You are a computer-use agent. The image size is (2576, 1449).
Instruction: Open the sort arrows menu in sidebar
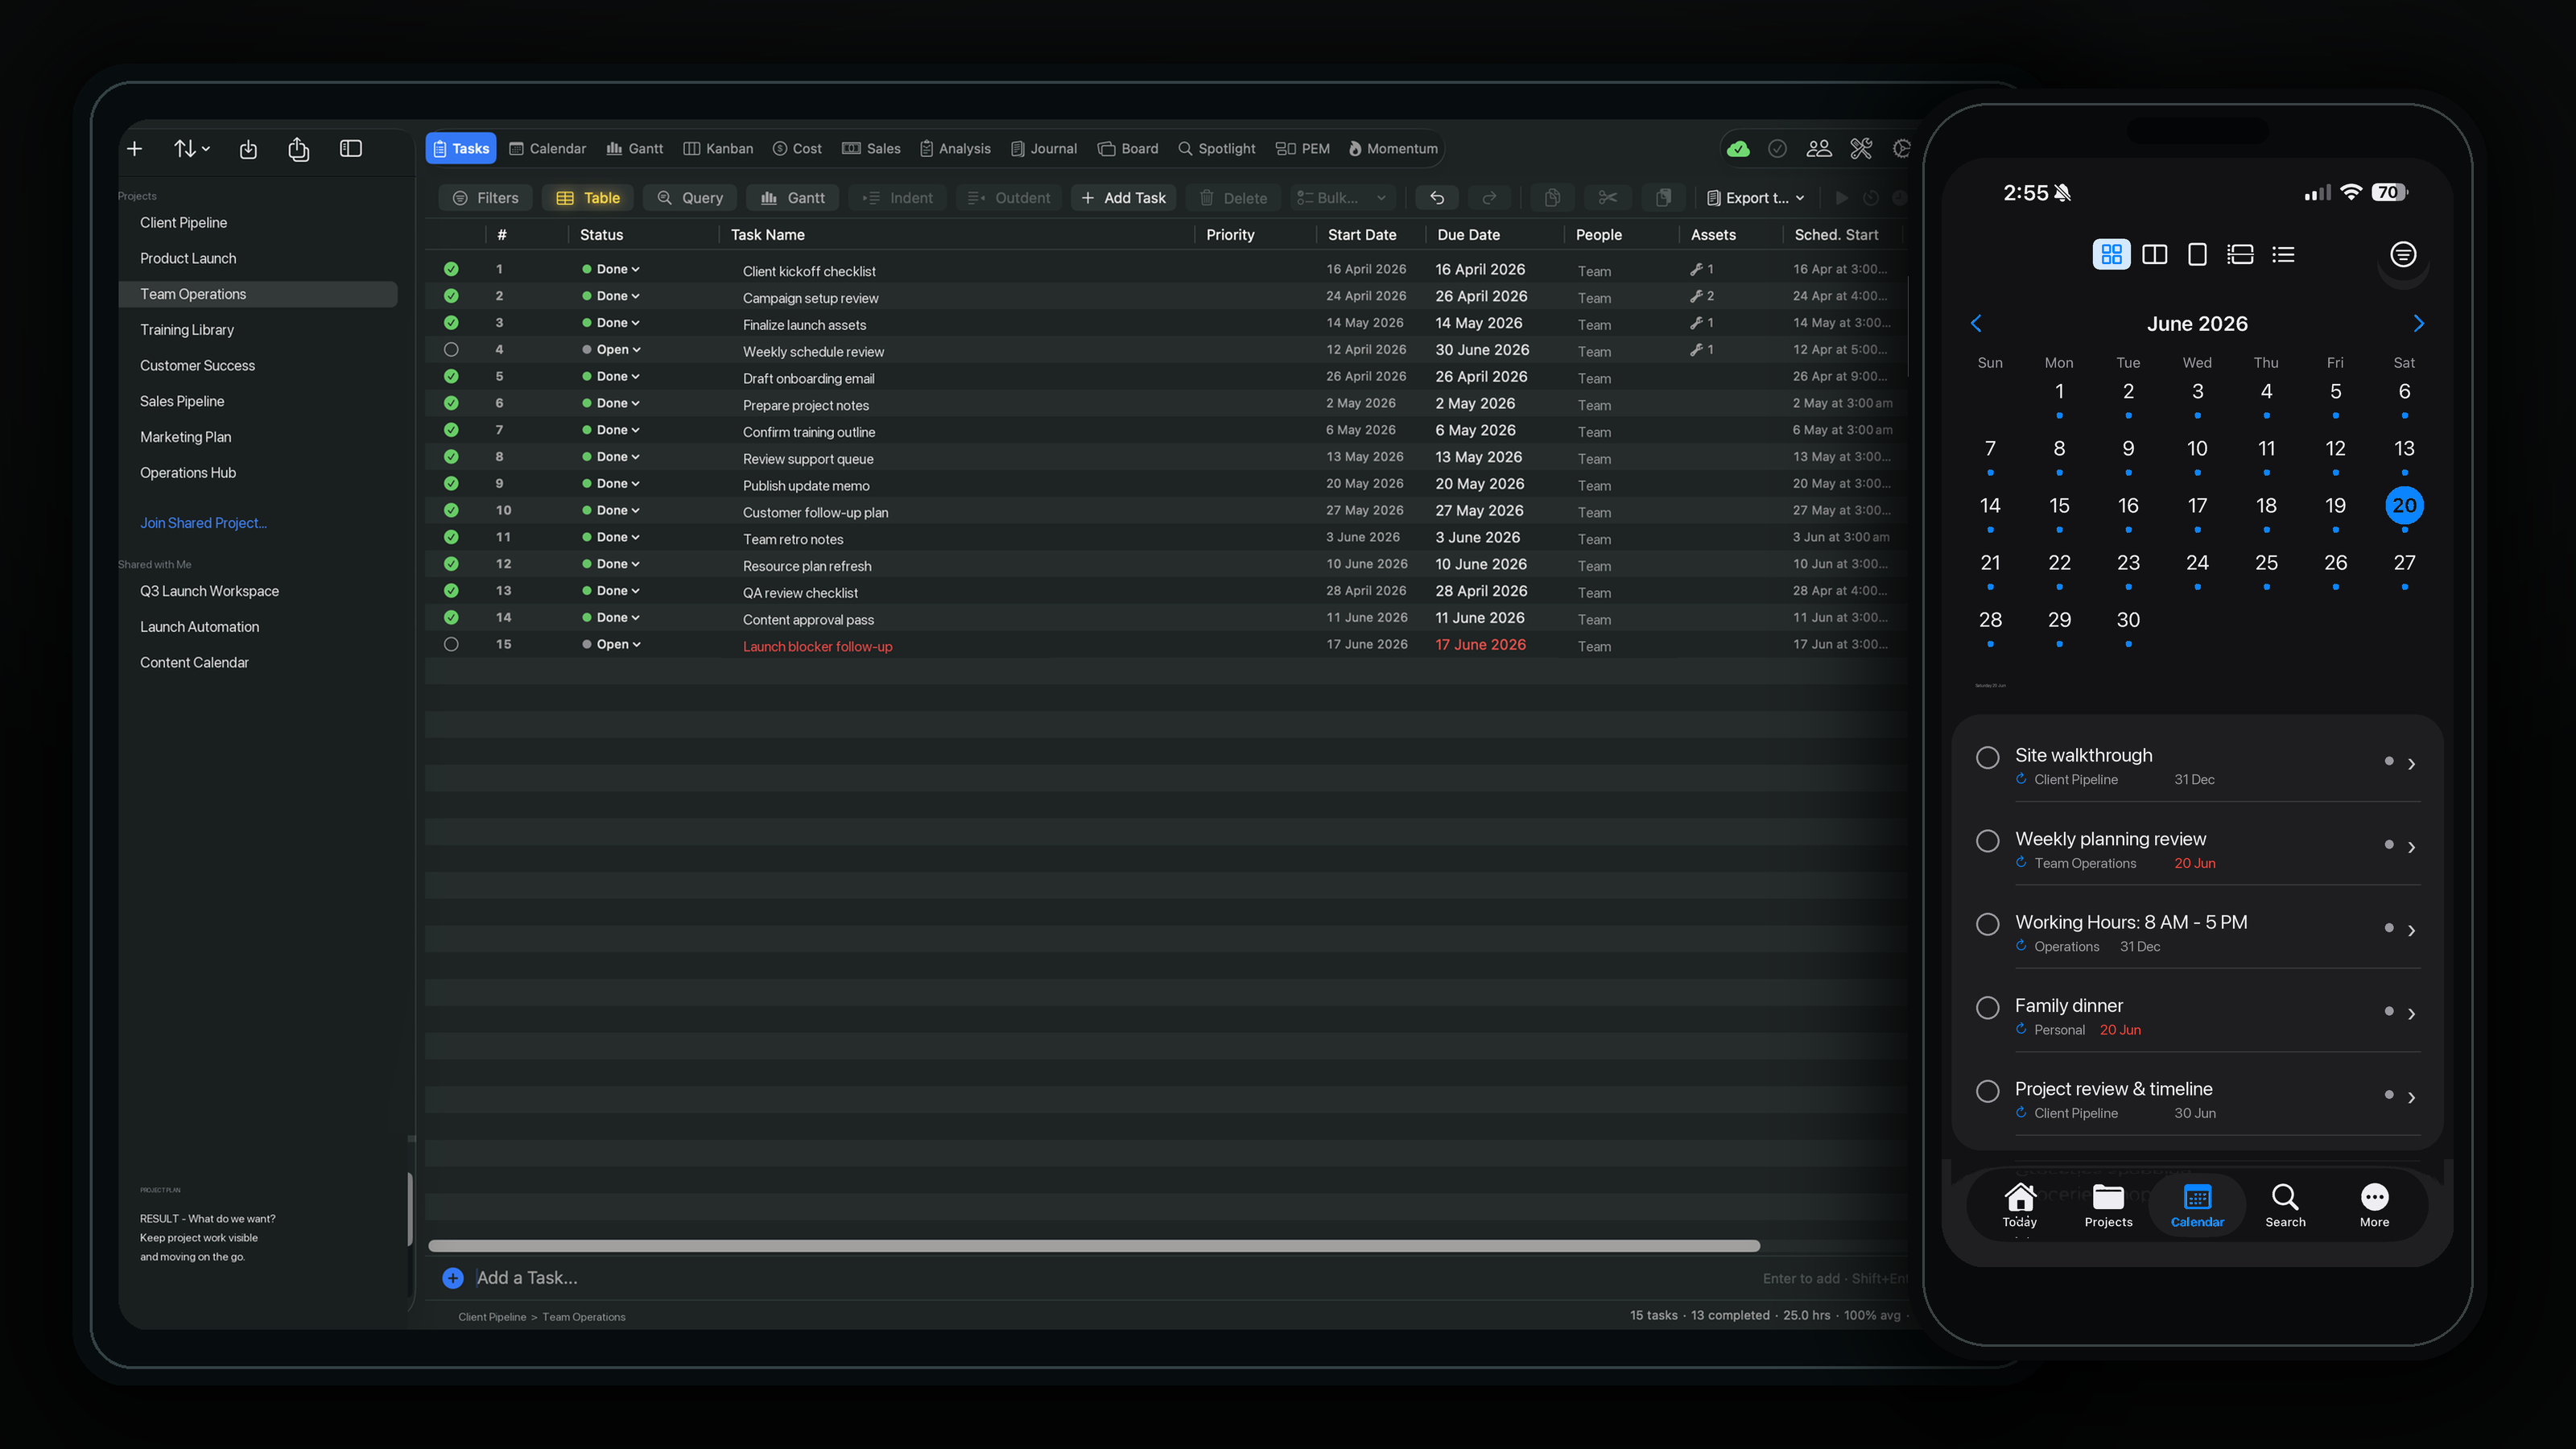point(191,149)
